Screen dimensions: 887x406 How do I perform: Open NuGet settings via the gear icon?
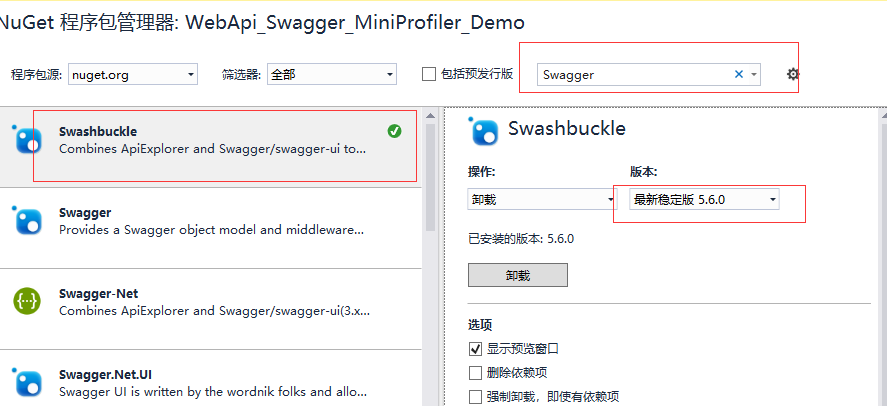pyautogui.click(x=793, y=74)
